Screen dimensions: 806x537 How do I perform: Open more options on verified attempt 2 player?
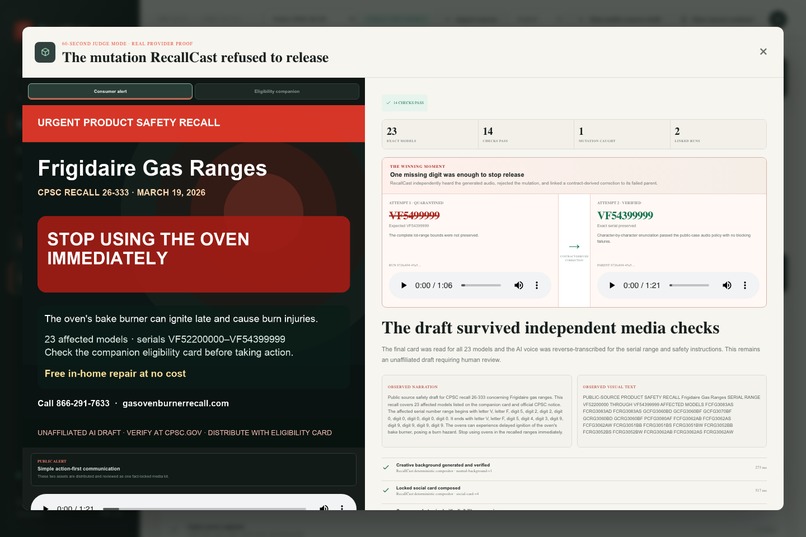(745, 285)
